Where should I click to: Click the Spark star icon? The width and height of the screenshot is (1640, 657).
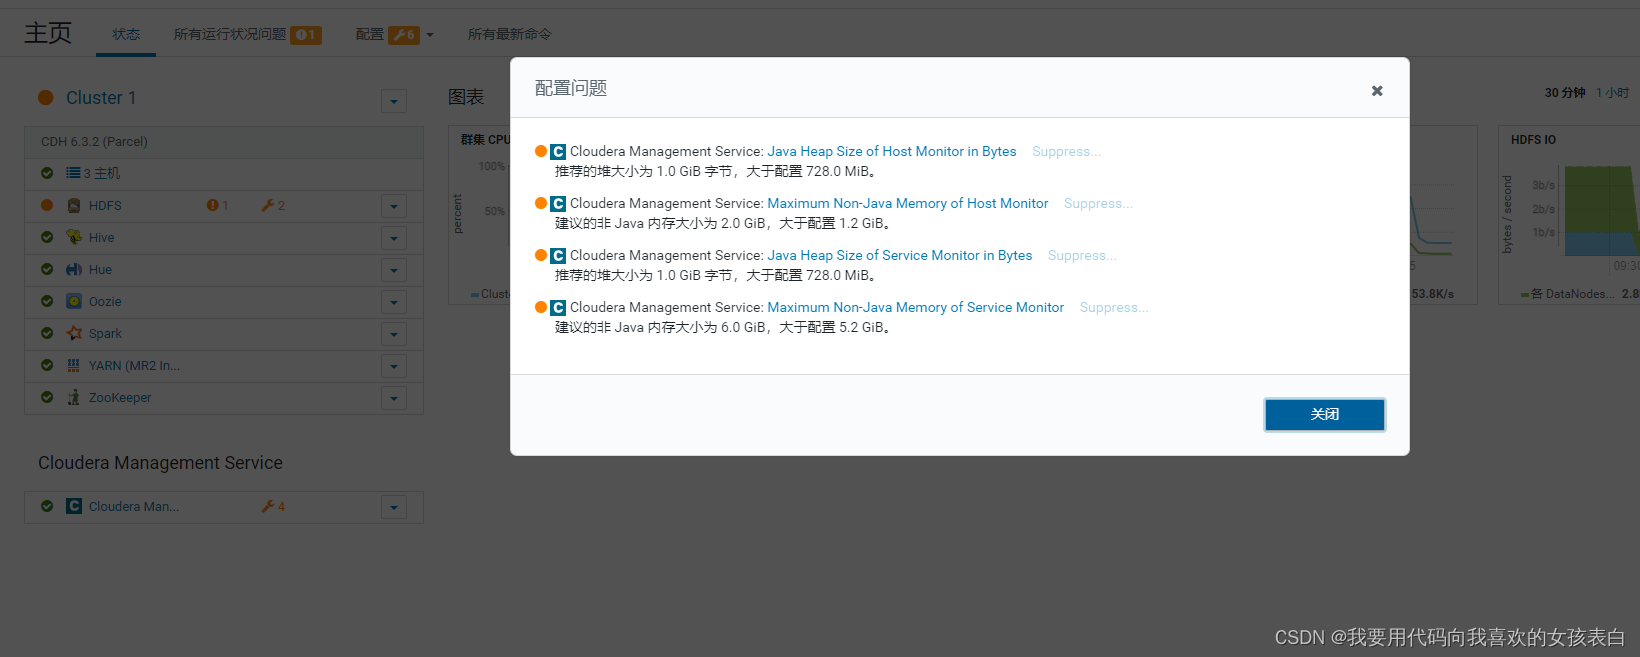point(74,333)
